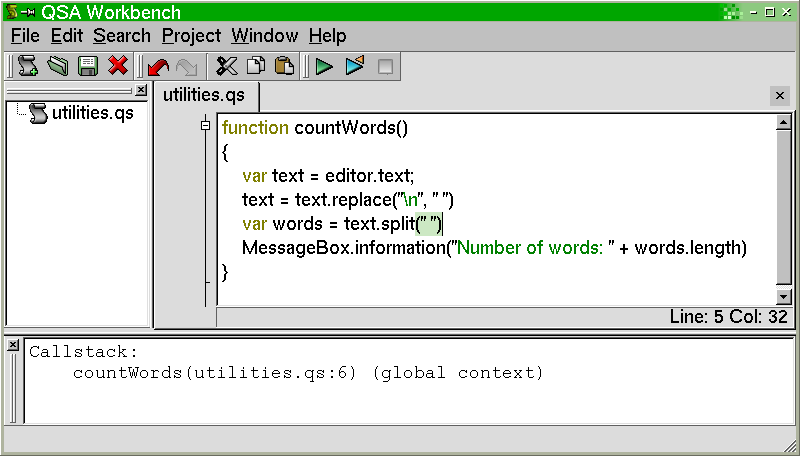Run the script with green play icon
This screenshot has height=456, width=800.
pos(324,66)
